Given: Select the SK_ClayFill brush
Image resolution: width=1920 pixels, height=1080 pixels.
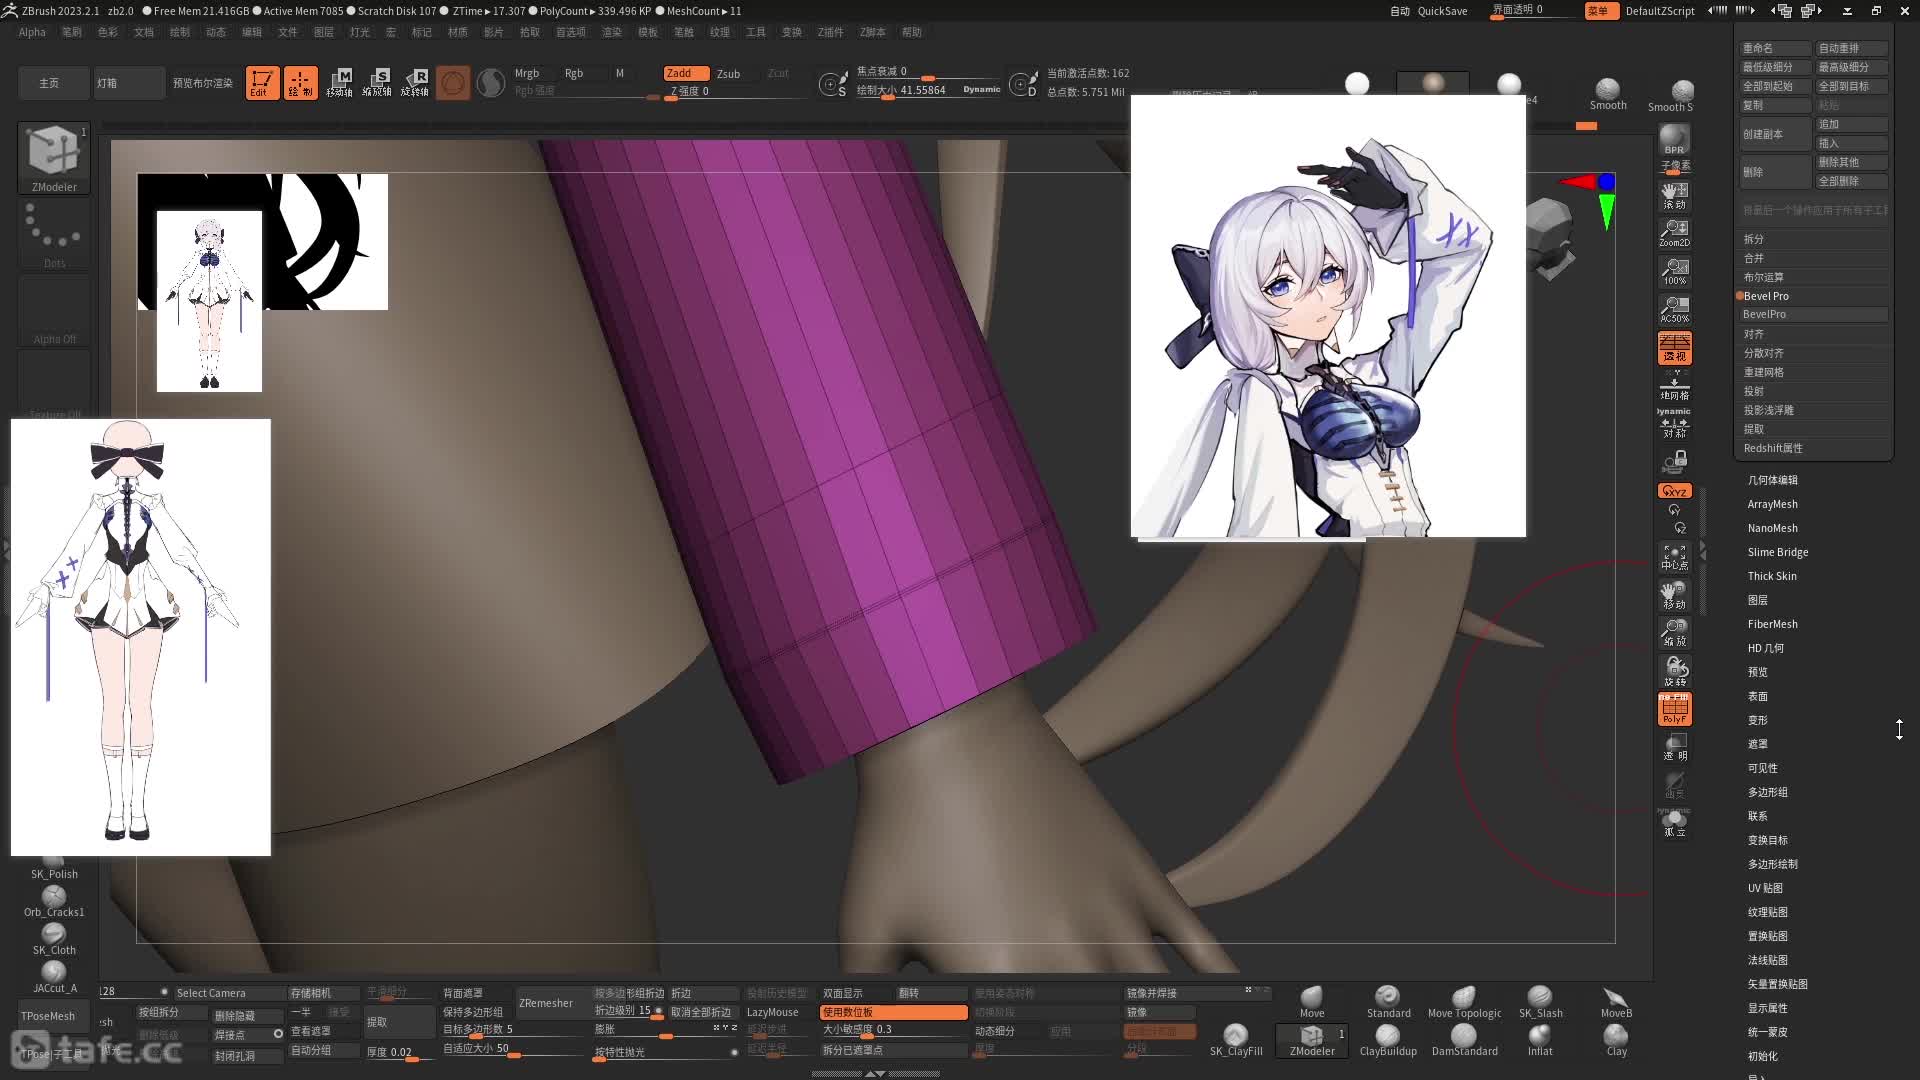Looking at the screenshot, I should pyautogui.click(x=1236, y=1040).
